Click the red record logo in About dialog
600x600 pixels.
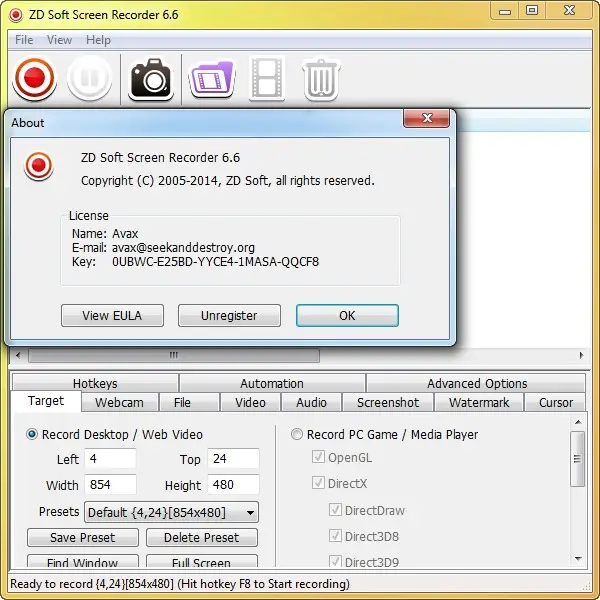[38, 166]
